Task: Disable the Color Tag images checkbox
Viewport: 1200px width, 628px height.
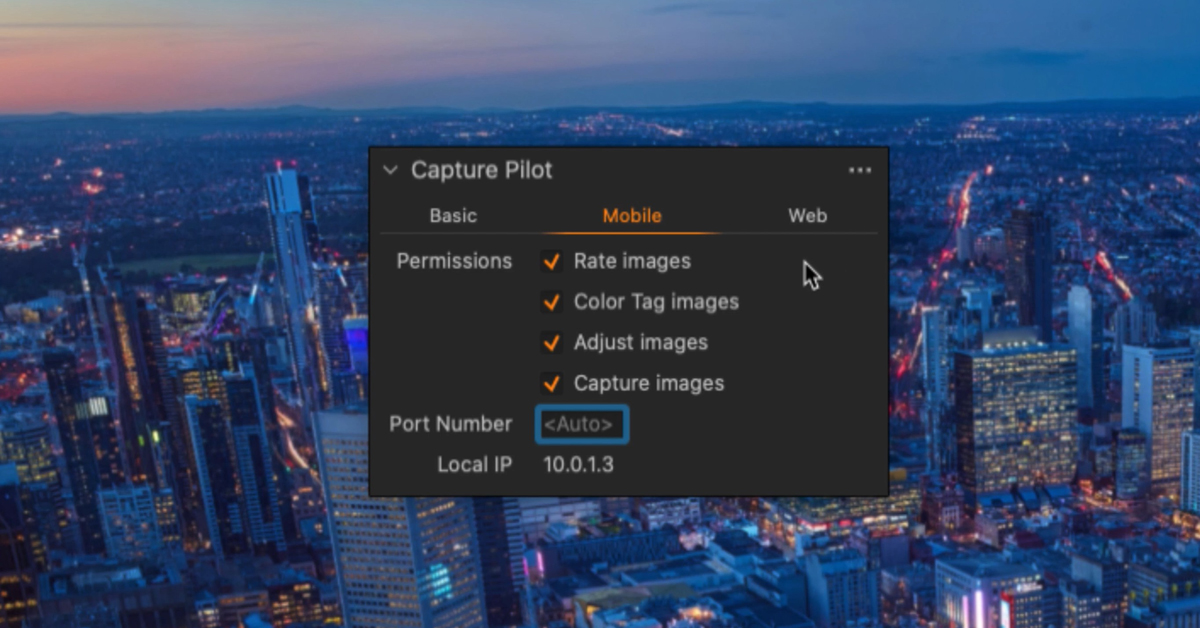Action: 551,302
